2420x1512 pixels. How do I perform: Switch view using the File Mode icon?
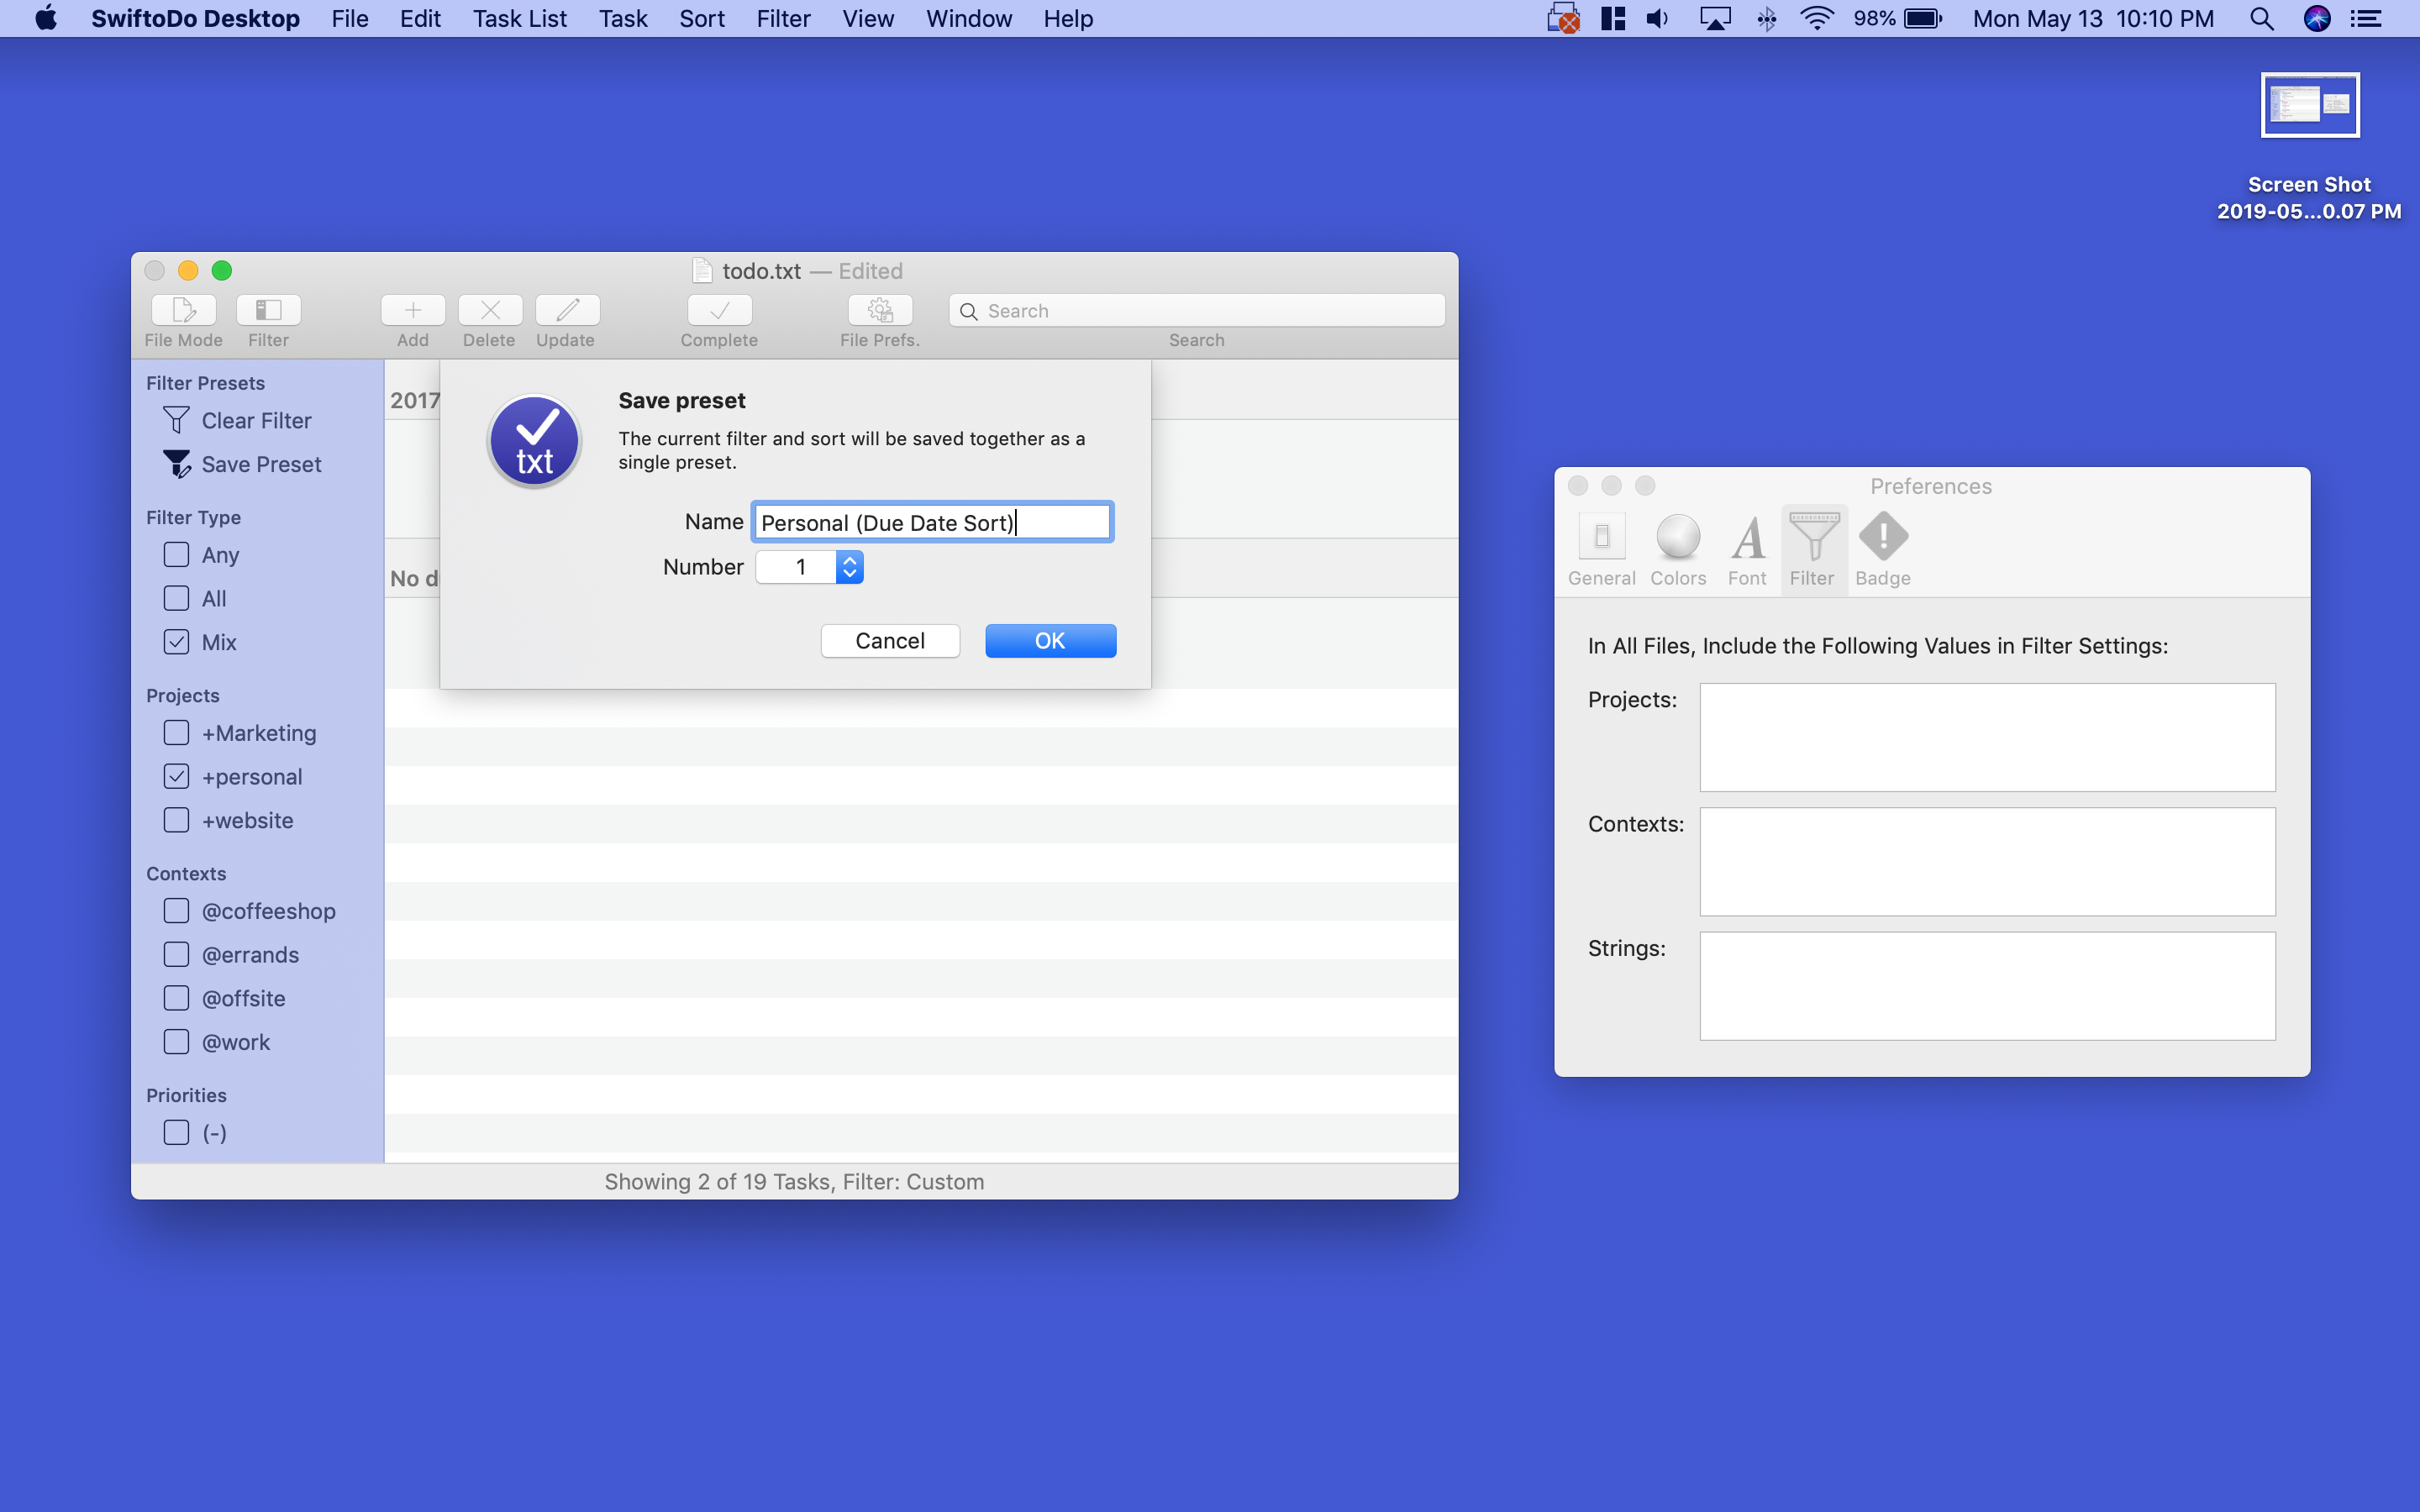click(x=182, y=310)
